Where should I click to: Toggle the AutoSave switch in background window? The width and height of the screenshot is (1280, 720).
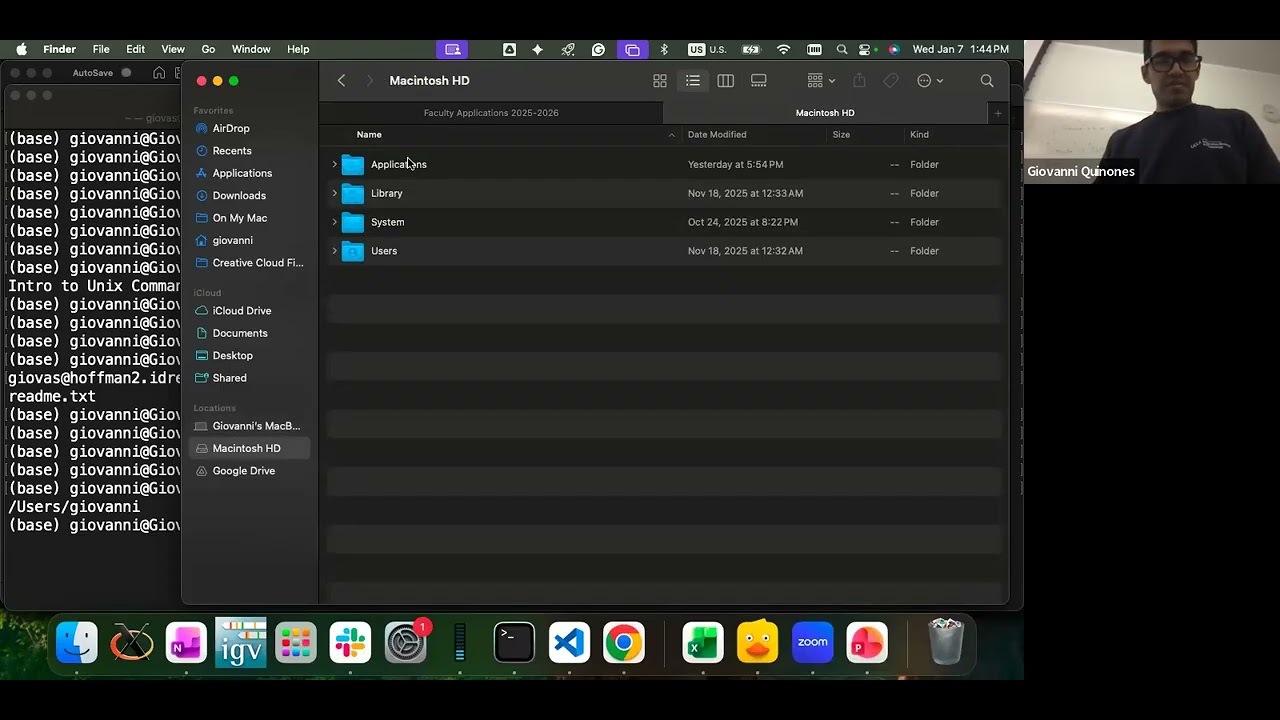pyautogui.click(x=126, y=73)
